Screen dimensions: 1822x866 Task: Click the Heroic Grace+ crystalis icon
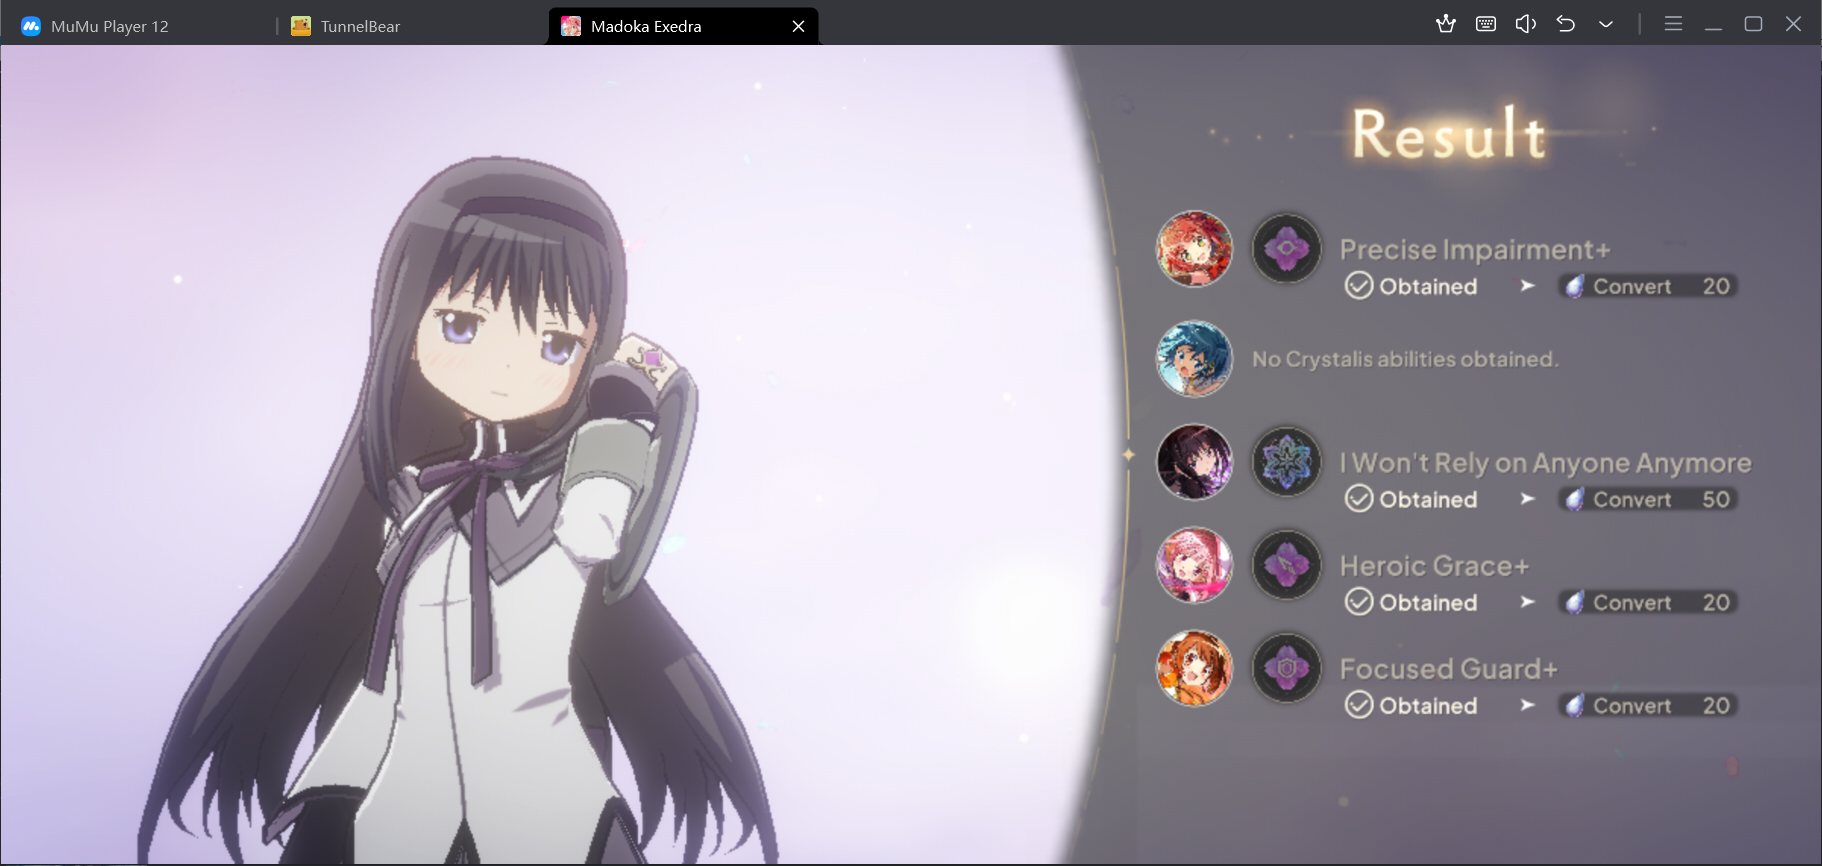point(1287,565)
